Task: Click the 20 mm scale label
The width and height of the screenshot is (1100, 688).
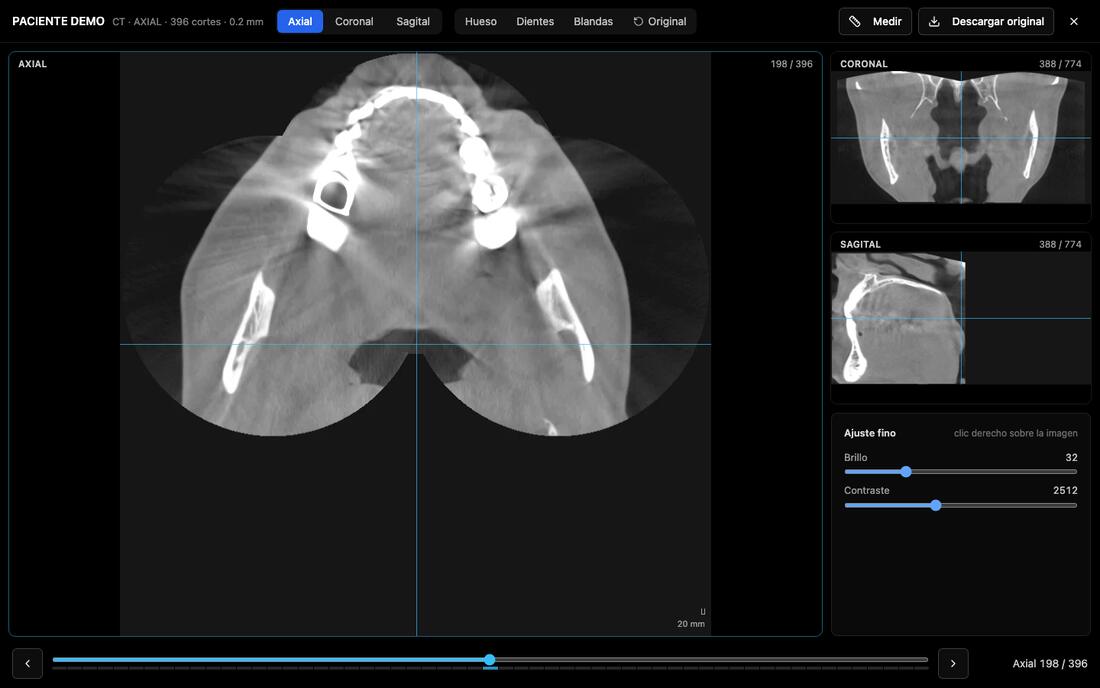Action: click(x=691, y=624)
